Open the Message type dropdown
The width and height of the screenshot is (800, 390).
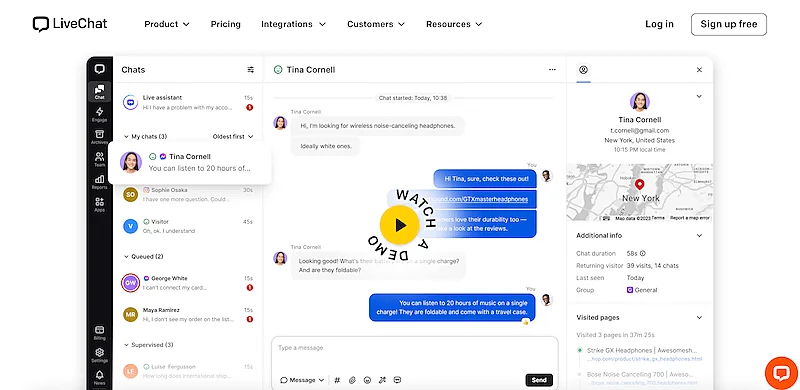point(302,380)
